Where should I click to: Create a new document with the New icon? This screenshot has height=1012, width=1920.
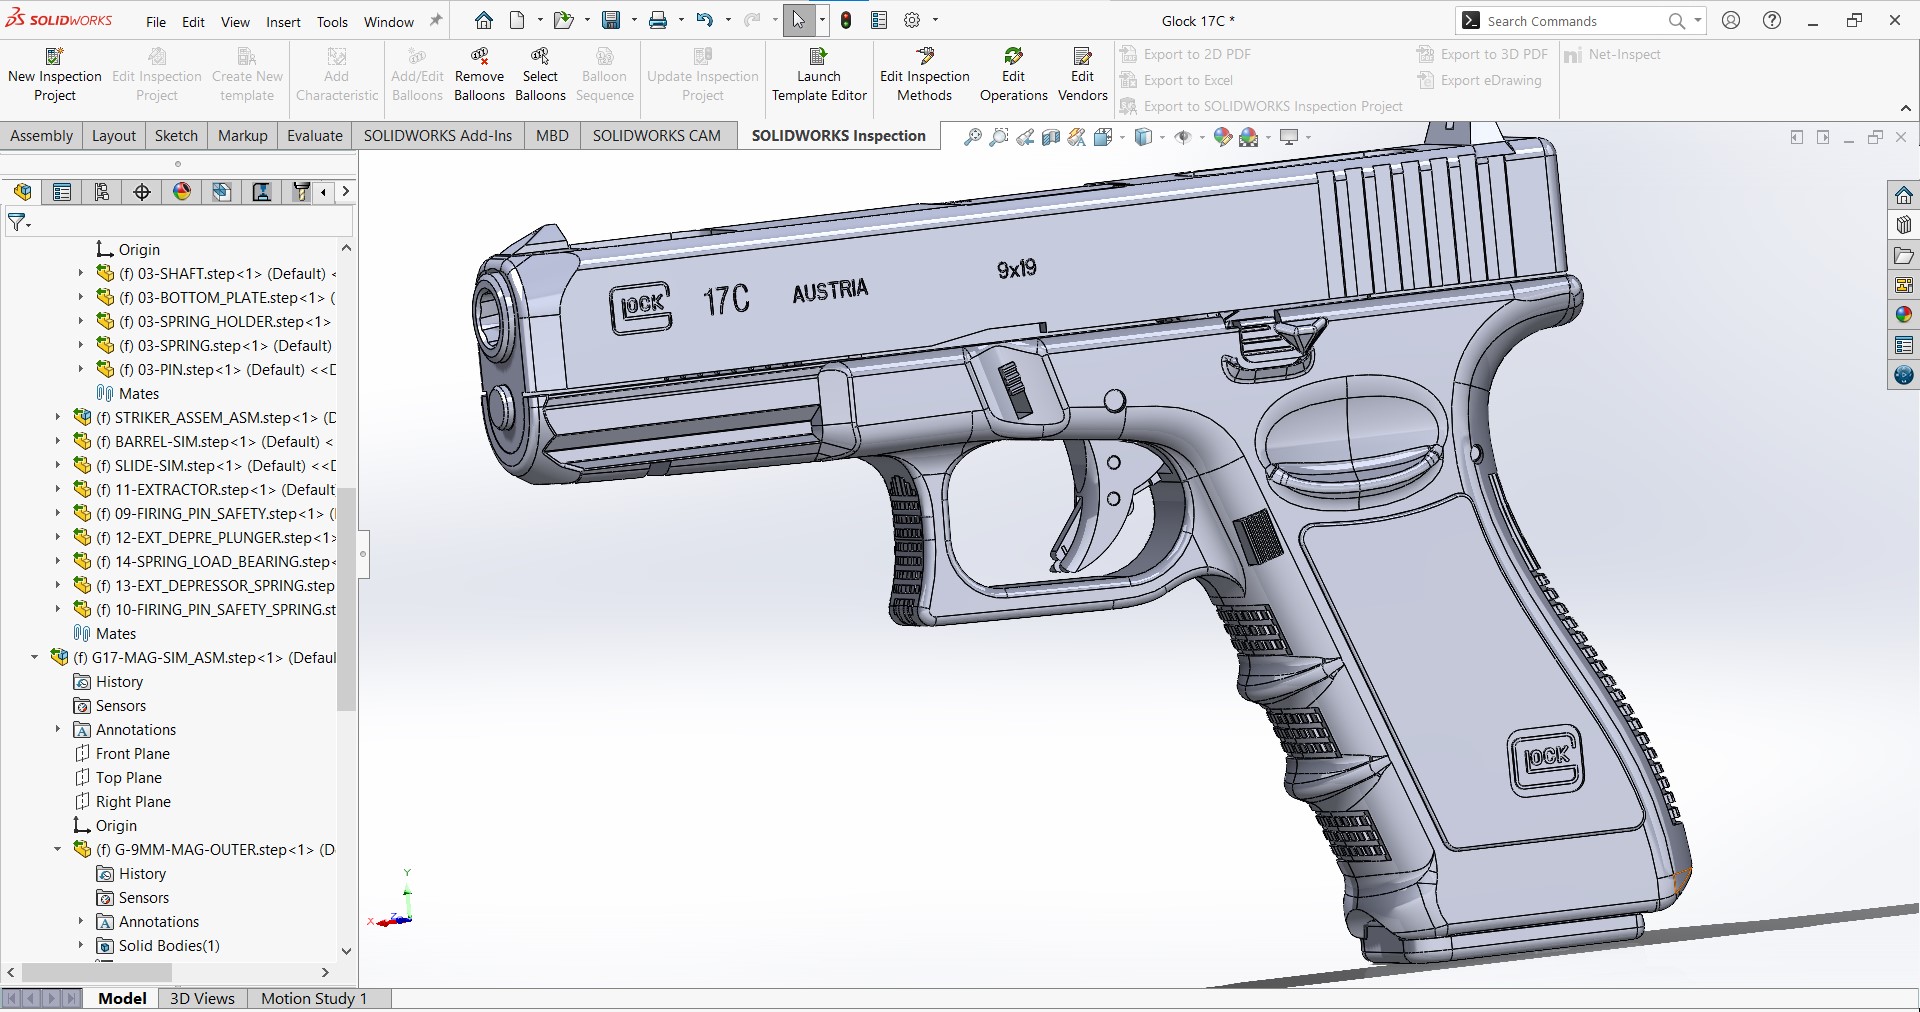pyautogui.click(x=517, y=20)
